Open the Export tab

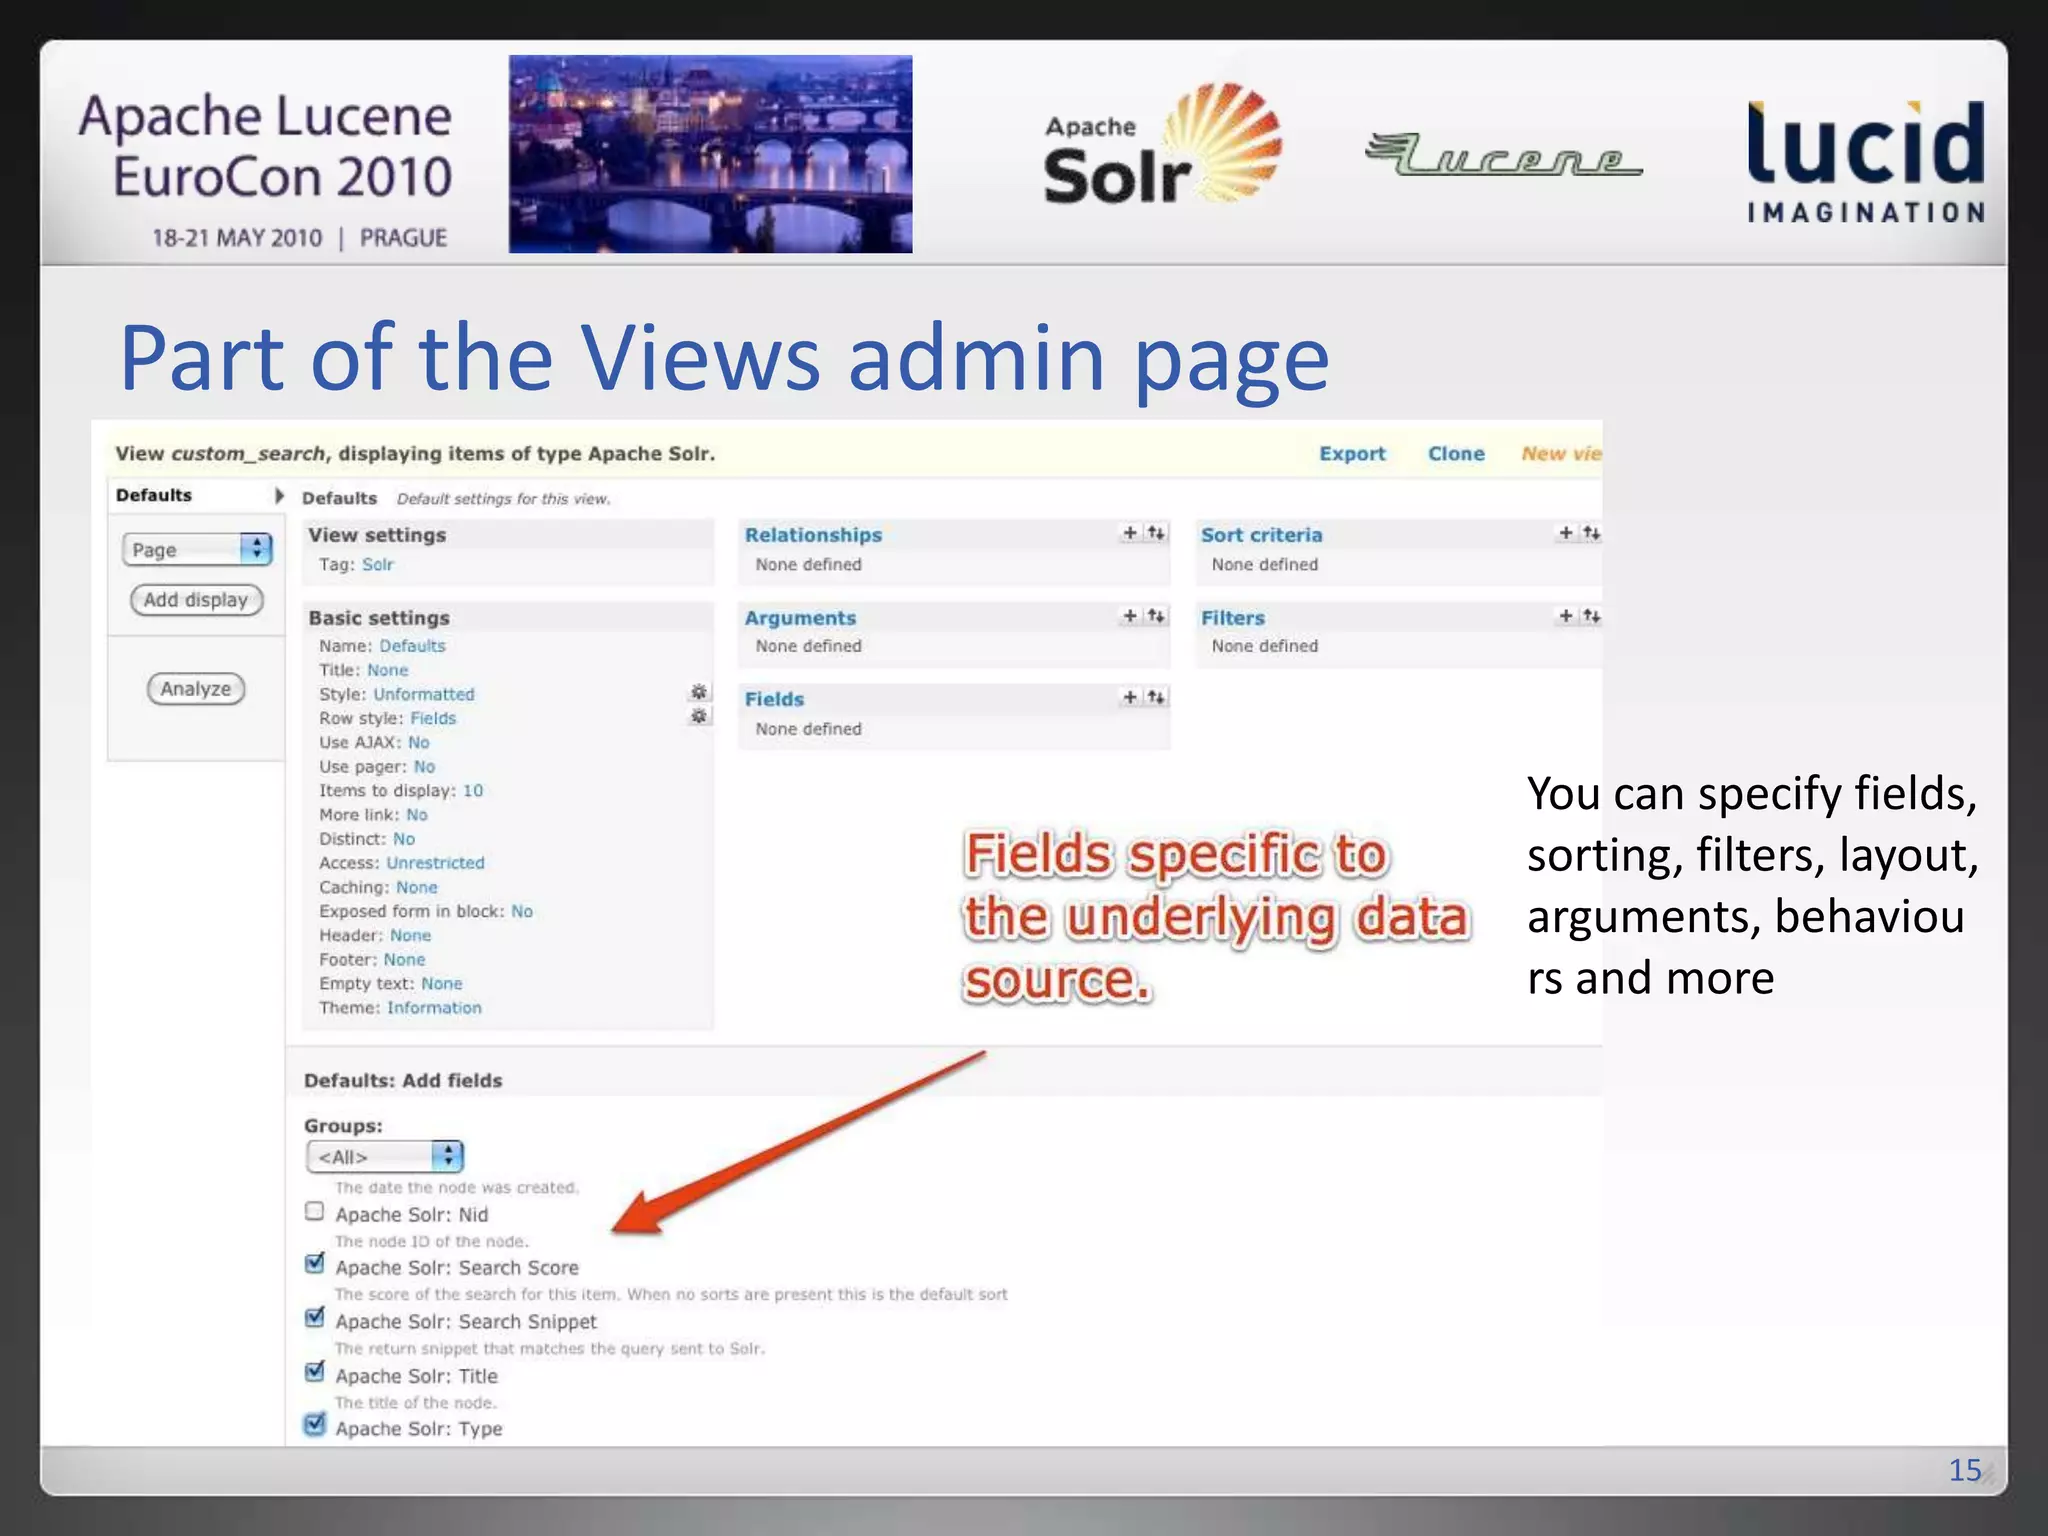(x=1352, y=453)
